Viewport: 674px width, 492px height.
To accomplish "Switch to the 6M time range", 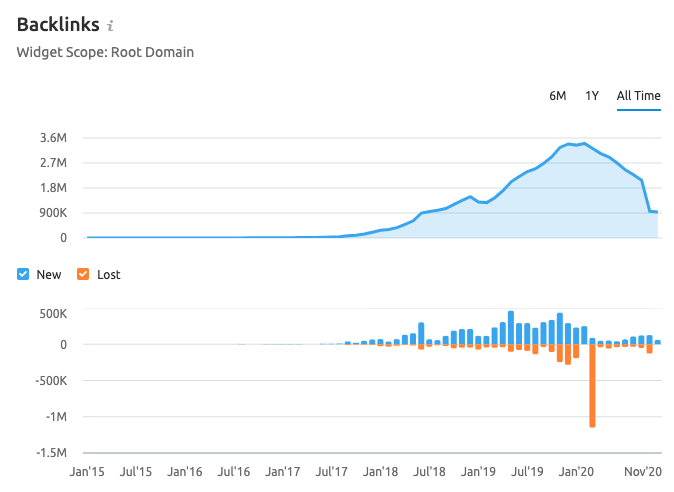I will pyautogui.click(x=558, y=95).
